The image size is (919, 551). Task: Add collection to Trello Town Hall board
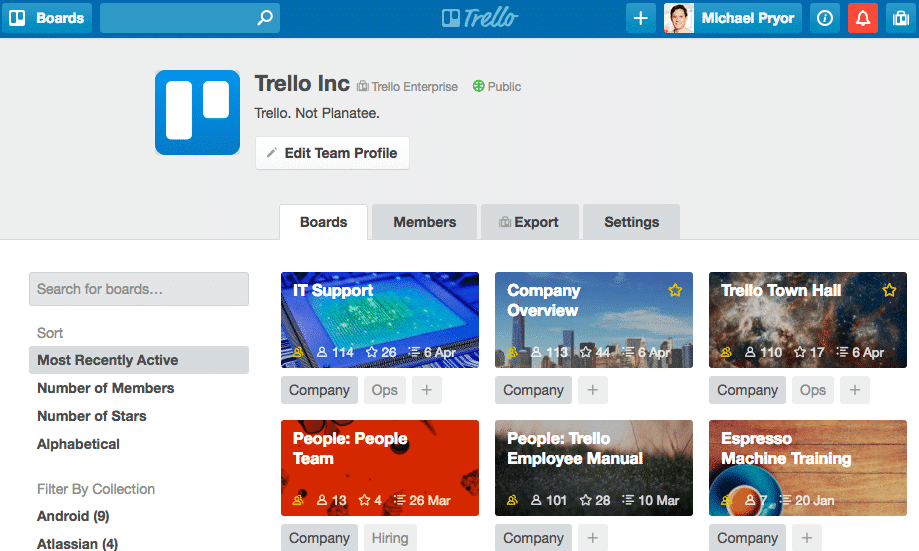855,390
